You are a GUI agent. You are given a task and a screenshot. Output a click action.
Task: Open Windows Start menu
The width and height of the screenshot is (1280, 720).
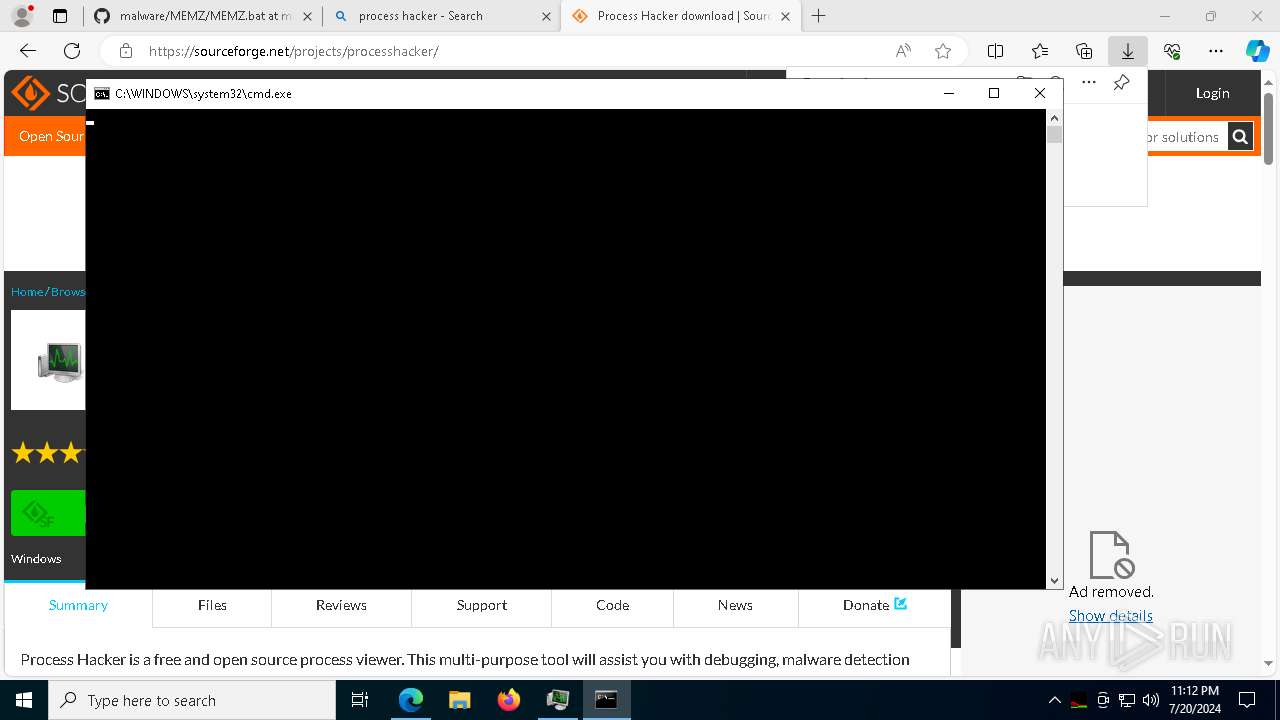(x=24, y=700)
